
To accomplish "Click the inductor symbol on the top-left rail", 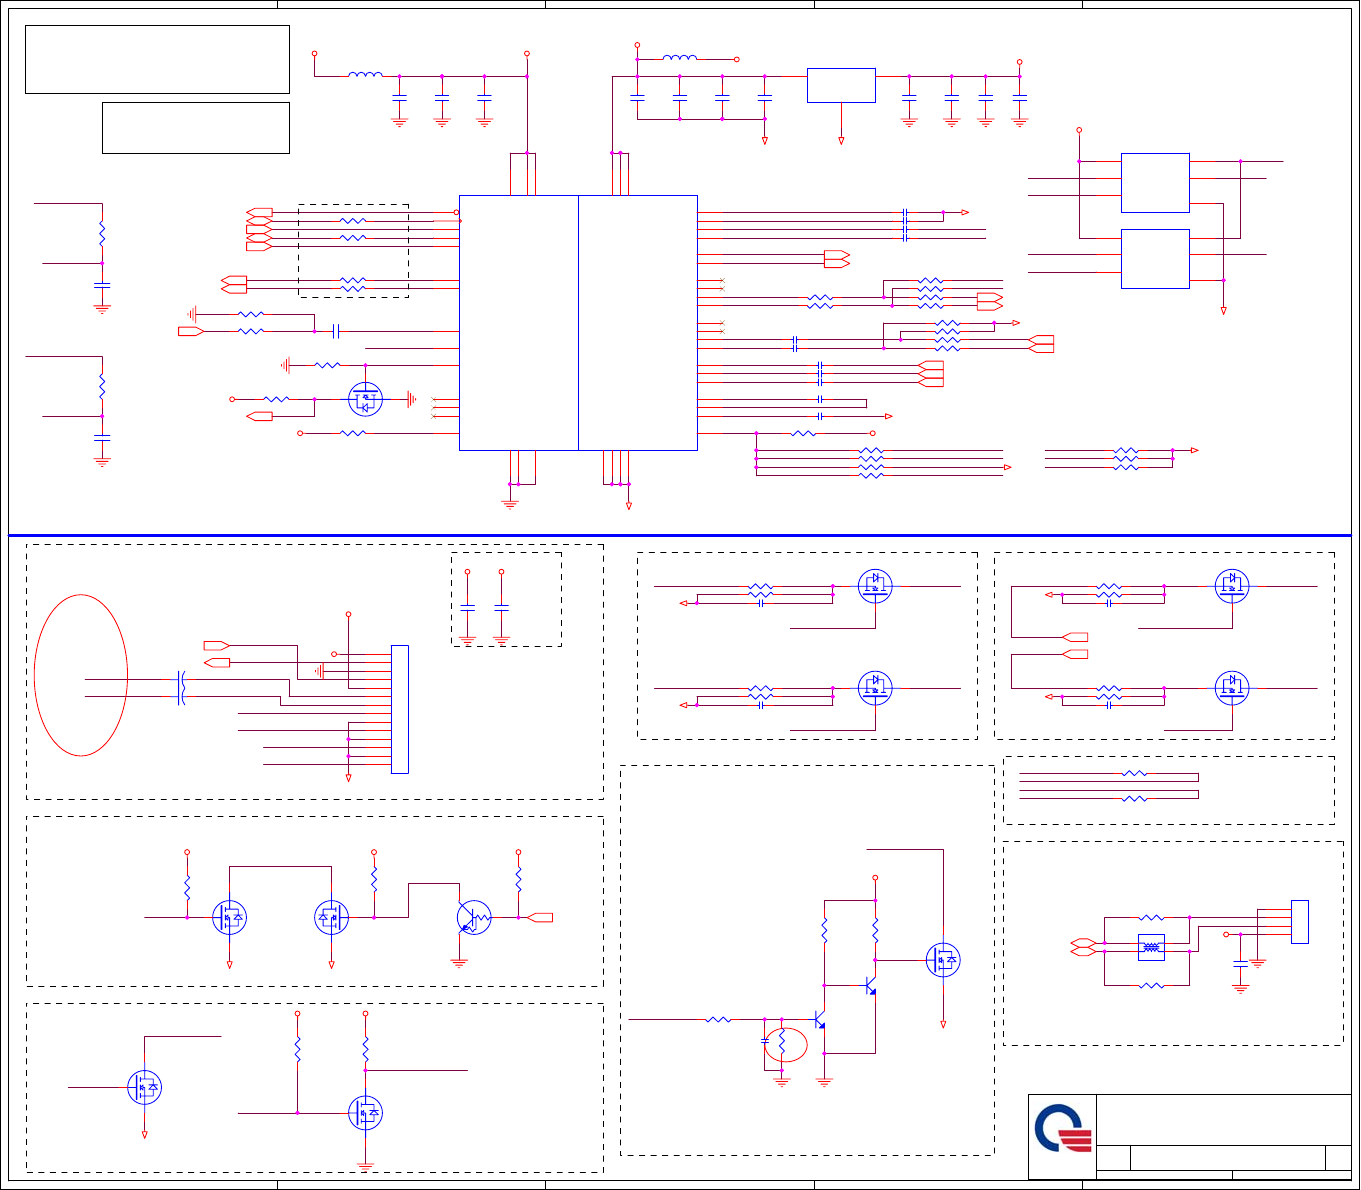I will 365,74.
